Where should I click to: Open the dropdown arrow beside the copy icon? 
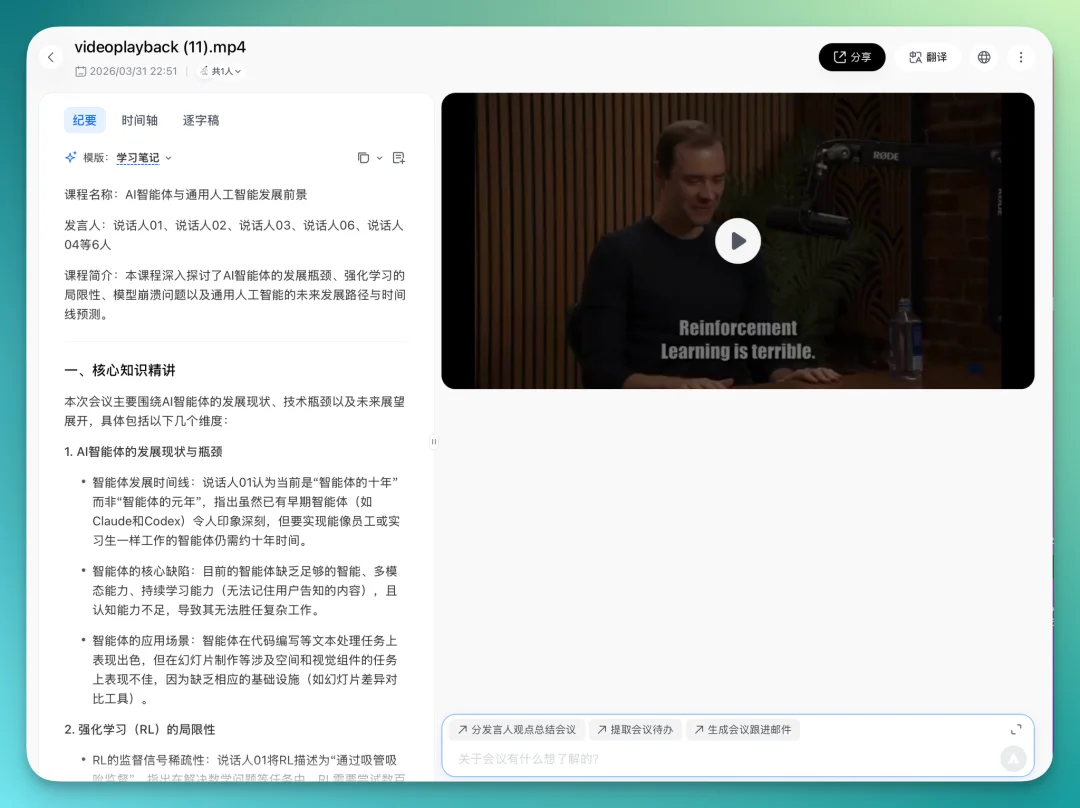click(381, 157)
